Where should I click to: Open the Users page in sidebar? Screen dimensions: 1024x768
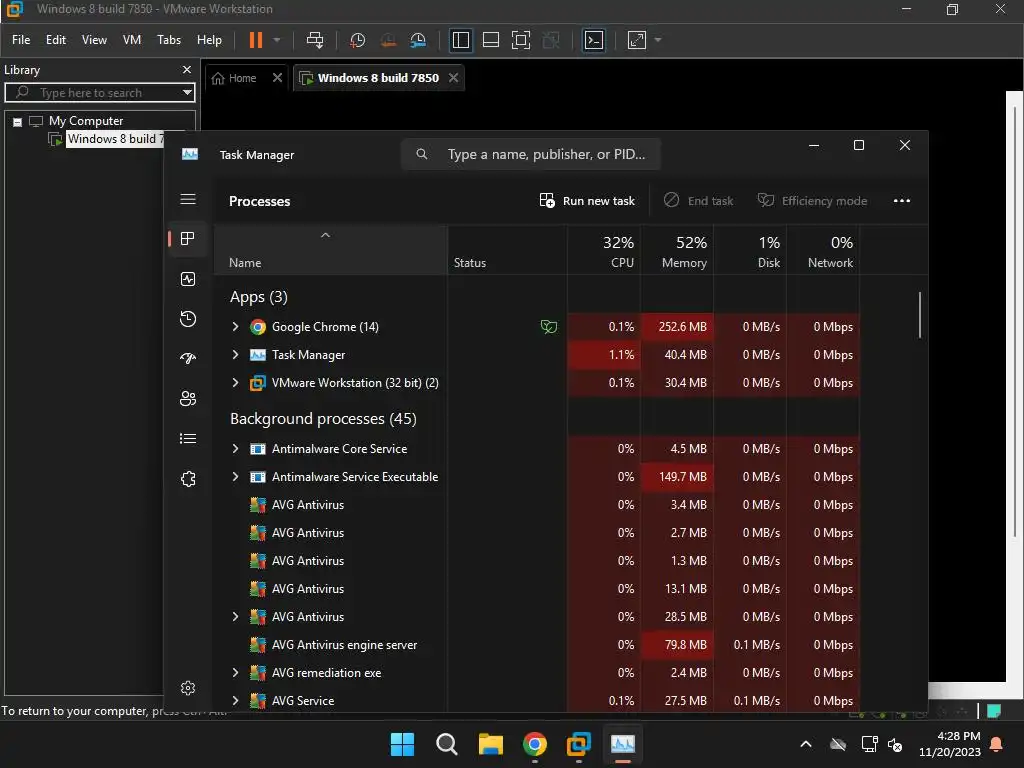188,399
